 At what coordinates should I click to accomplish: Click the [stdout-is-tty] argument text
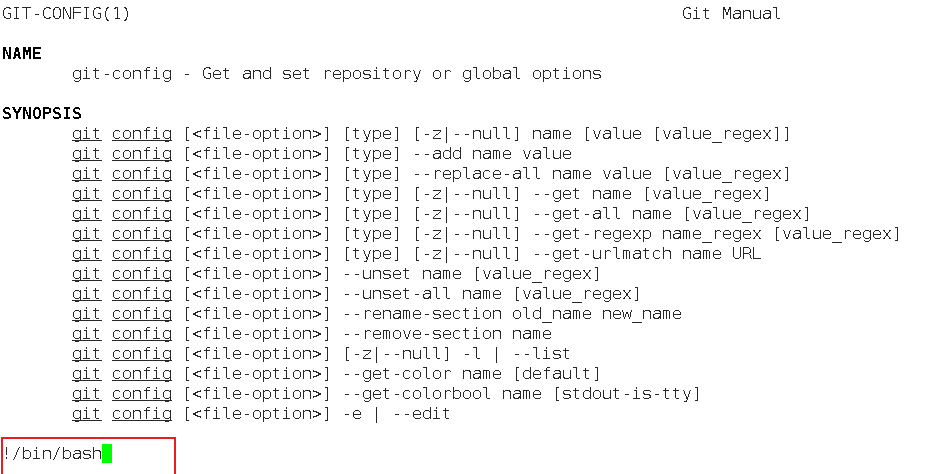(x=626, y=394)
